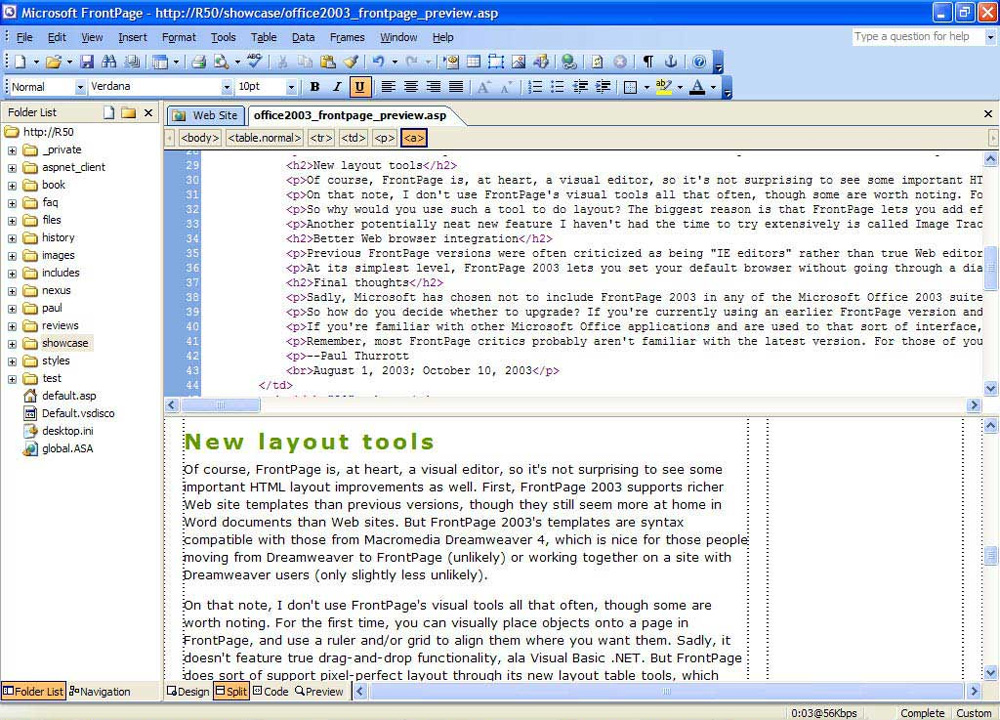Click the Save diskette icon

(87, 62)
